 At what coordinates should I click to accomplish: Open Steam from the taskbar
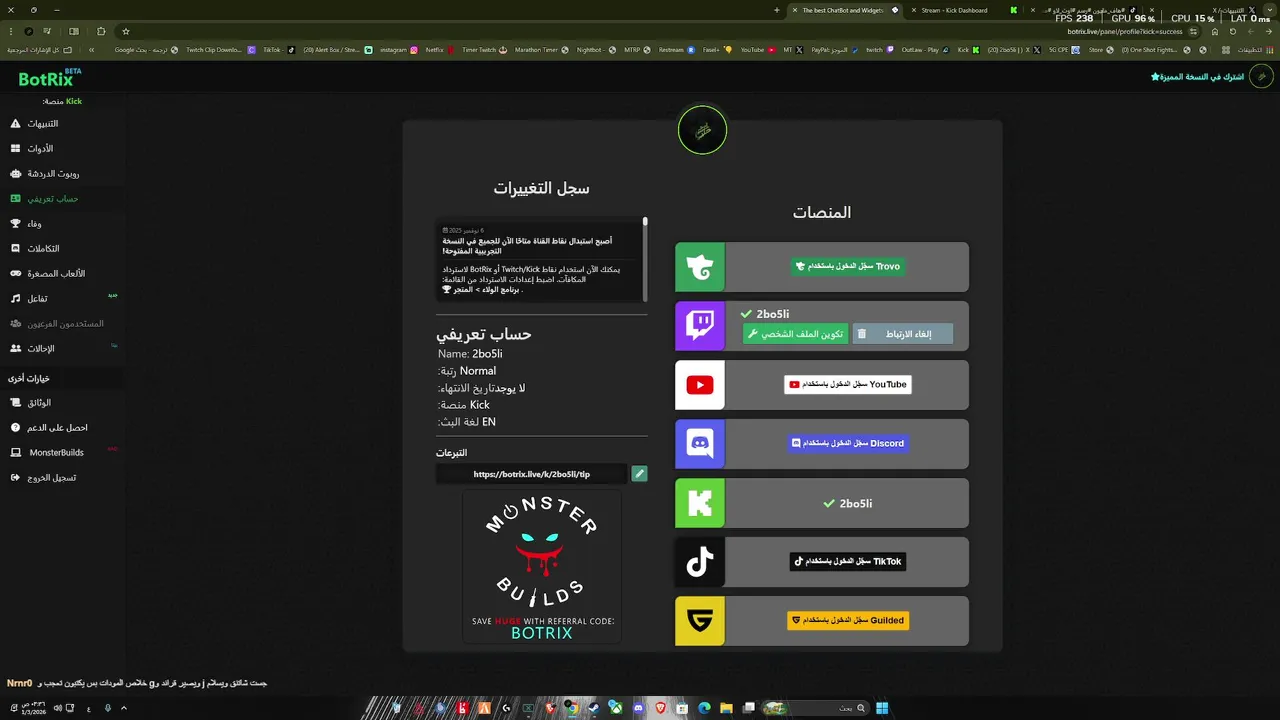594,708
